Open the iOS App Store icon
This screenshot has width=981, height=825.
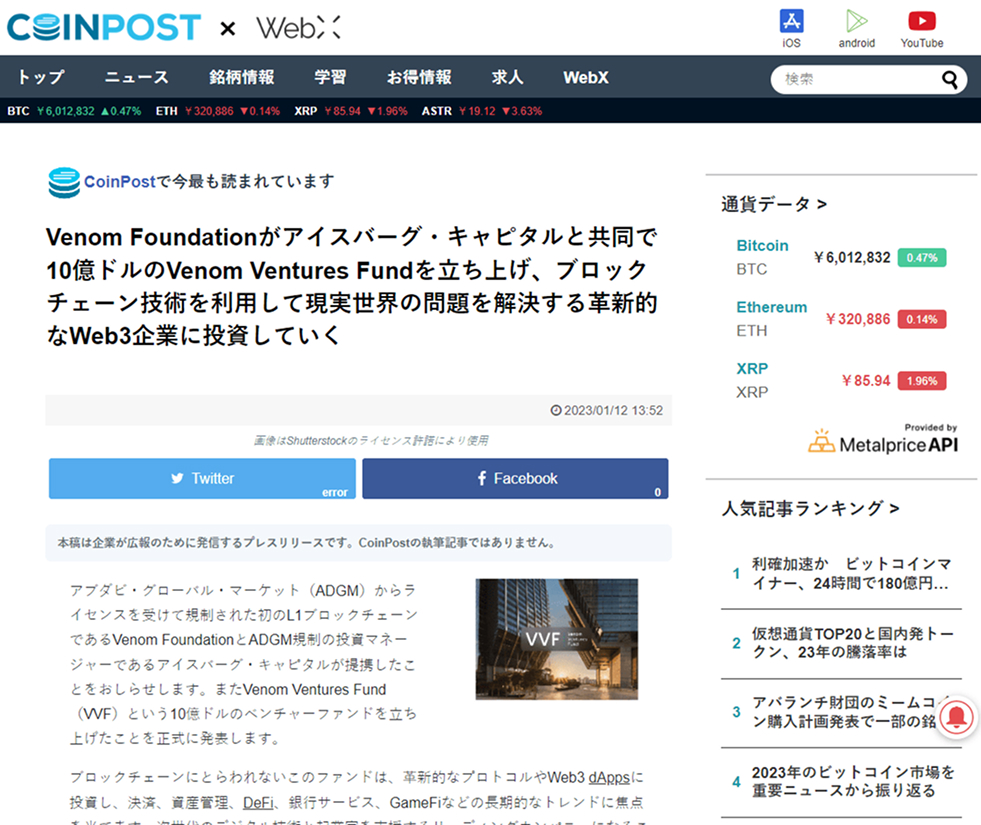[791, 21]
